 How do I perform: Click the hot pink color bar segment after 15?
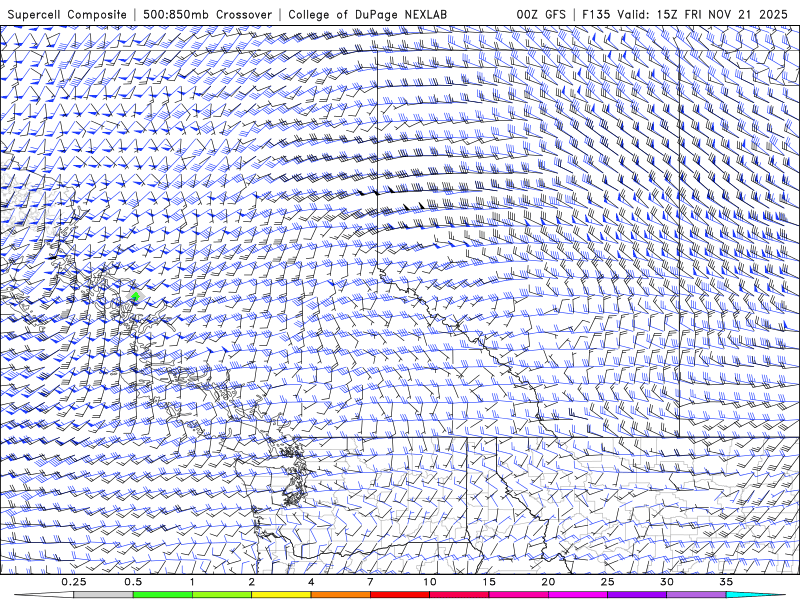pyautogui.click(x=518, y=595)
